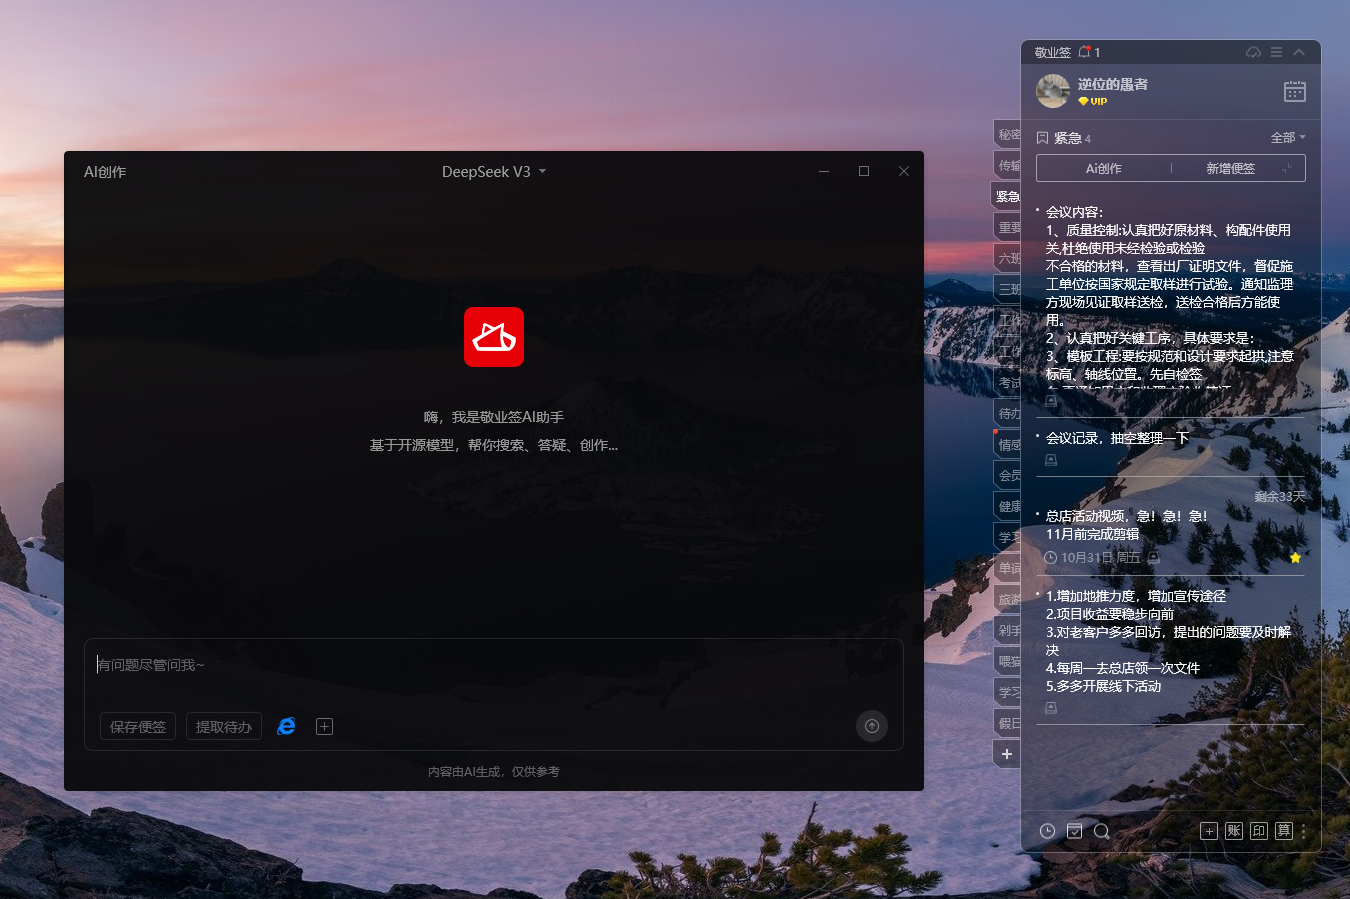Click the small icon below 5.多多开展线下活动
The height and width of the screenshot is (899, 1350).
pos(1051,707)
